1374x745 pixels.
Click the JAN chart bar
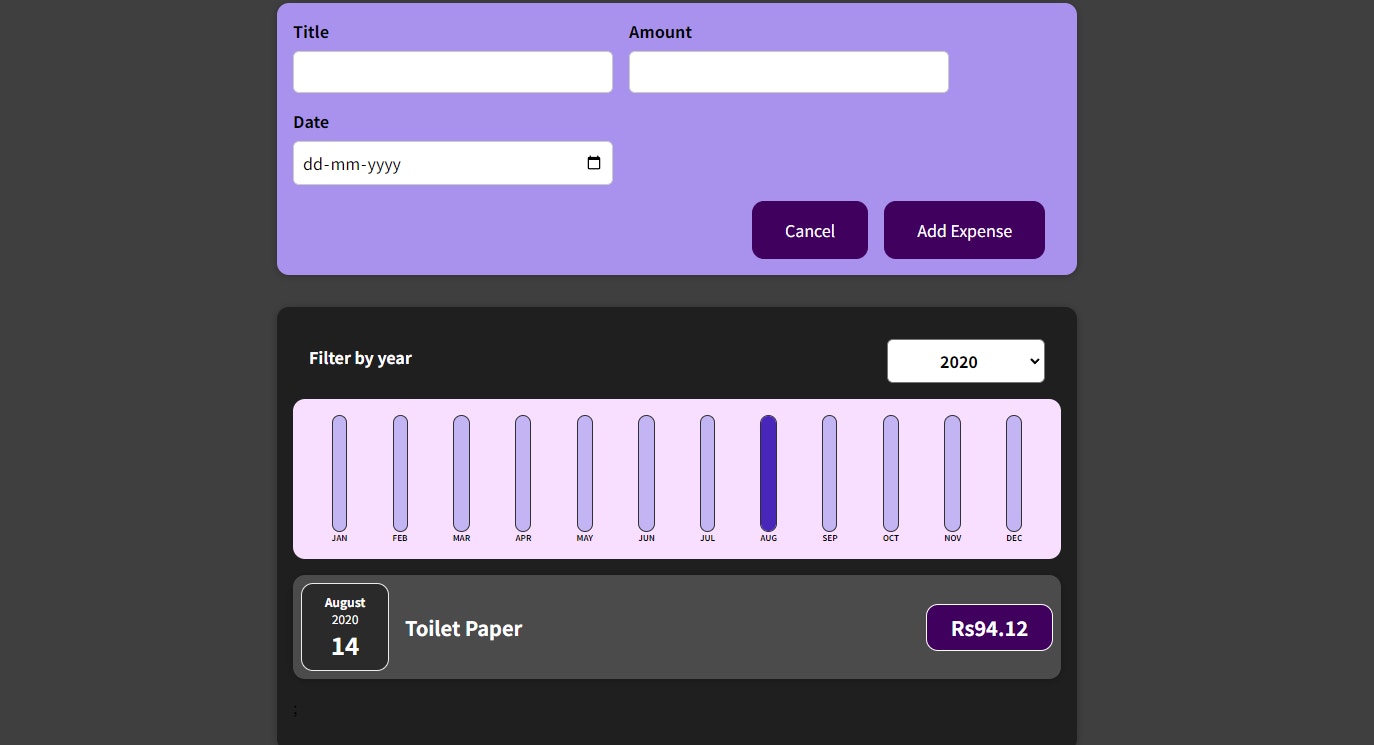(x=340, y=473)
